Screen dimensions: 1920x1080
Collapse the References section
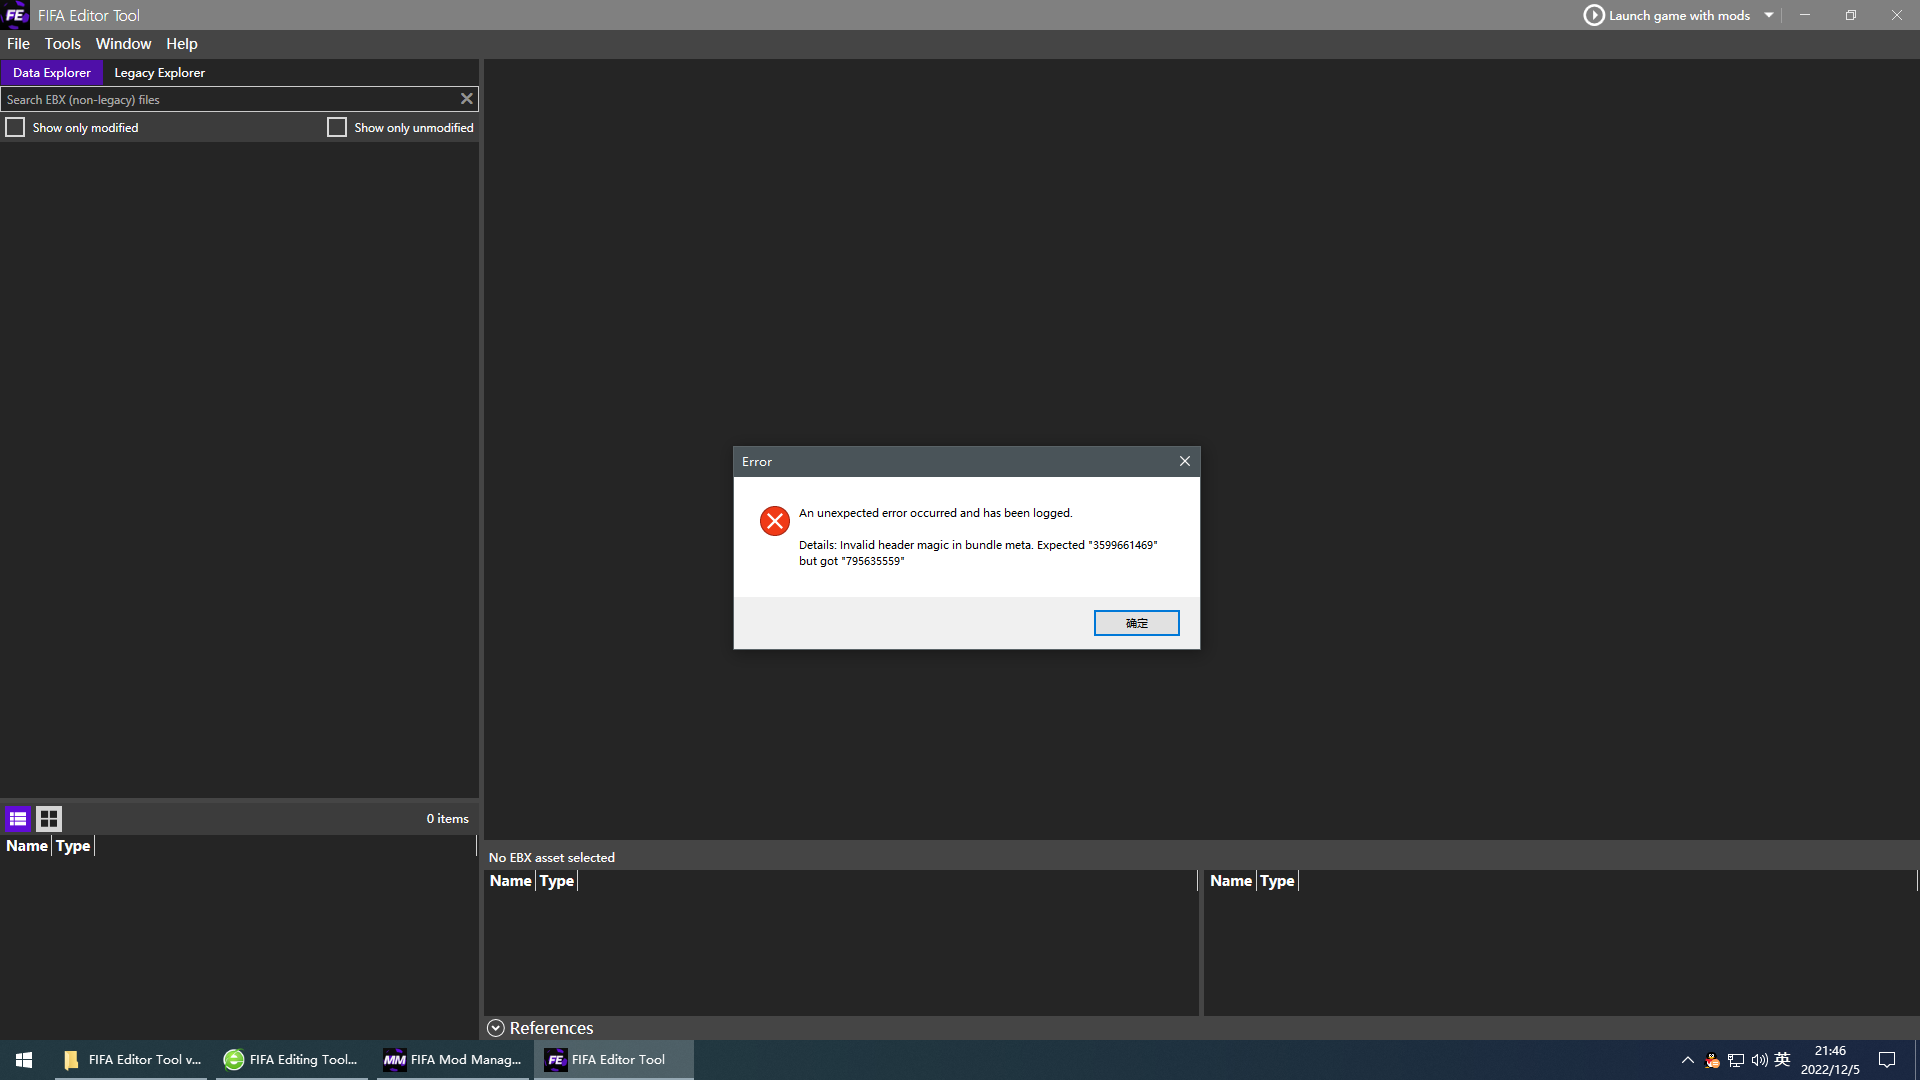(x=496, y=1028)
